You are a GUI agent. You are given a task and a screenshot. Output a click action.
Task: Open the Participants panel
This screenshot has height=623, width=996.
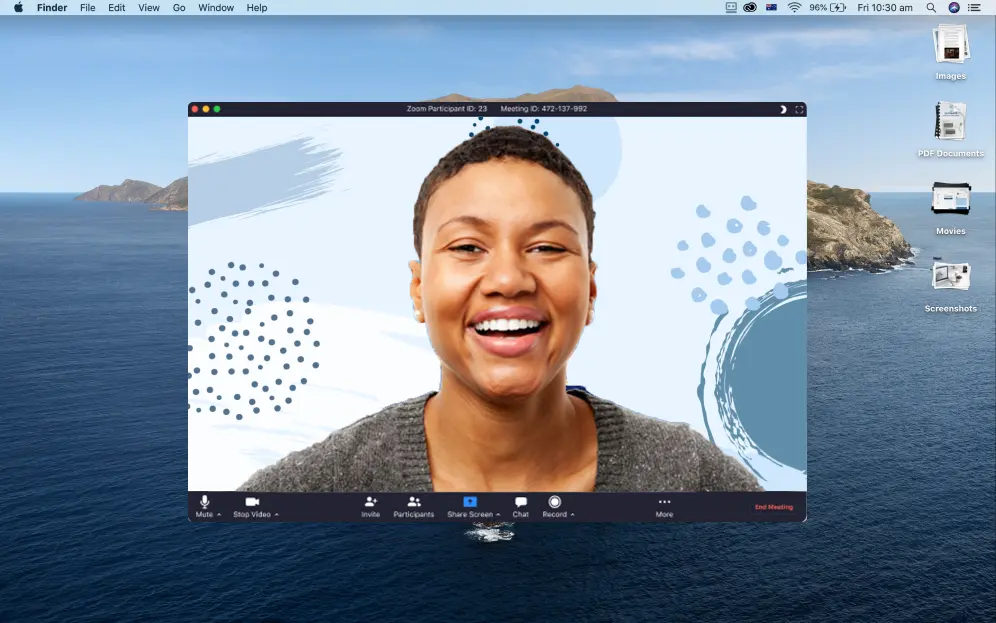click(413, 502)
